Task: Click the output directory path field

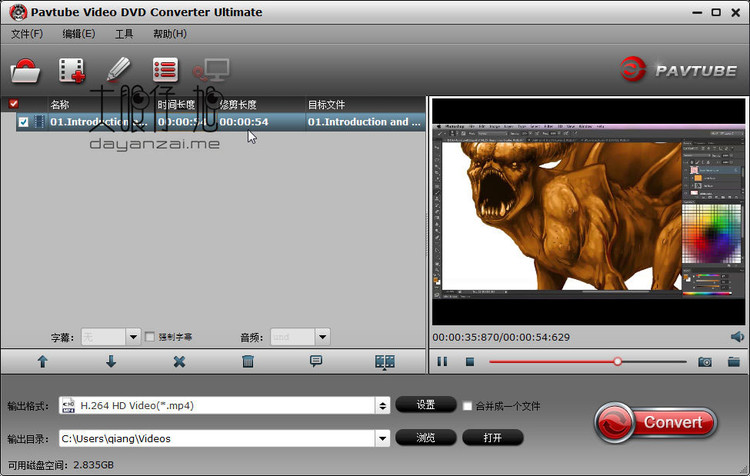Action: point(218,438)
